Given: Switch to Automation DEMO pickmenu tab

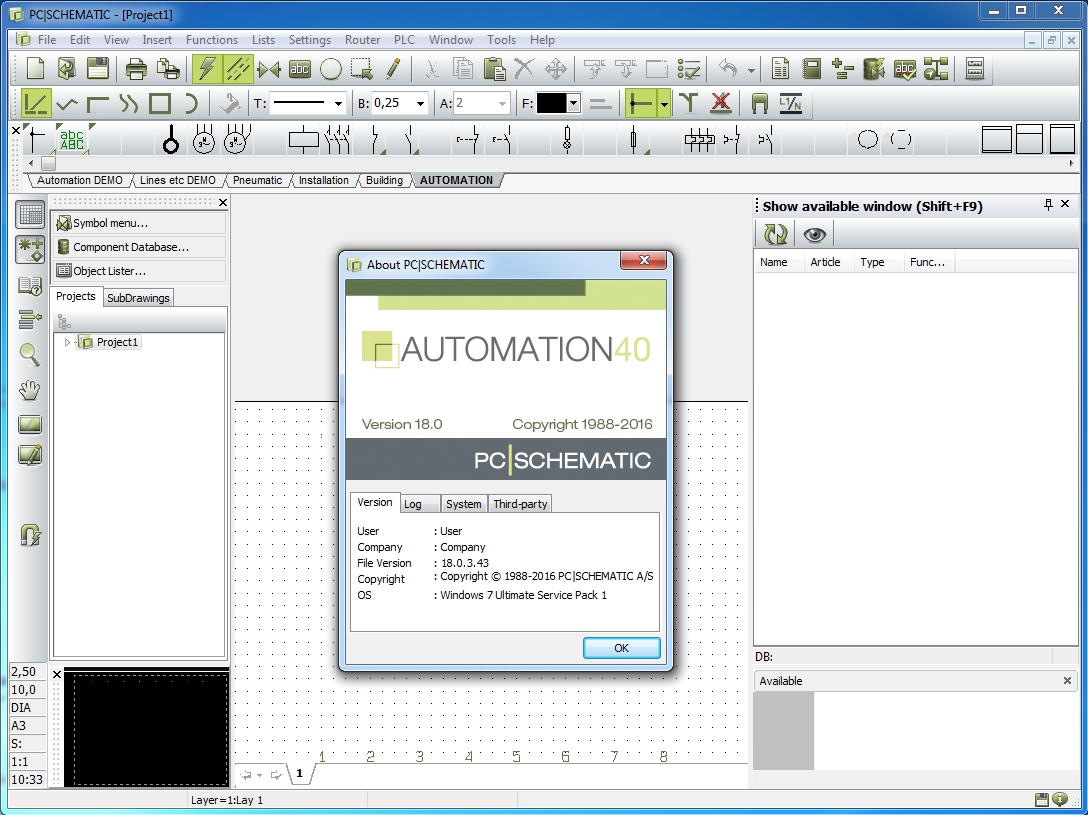Looking at the screenshot, I should (80, 180).
